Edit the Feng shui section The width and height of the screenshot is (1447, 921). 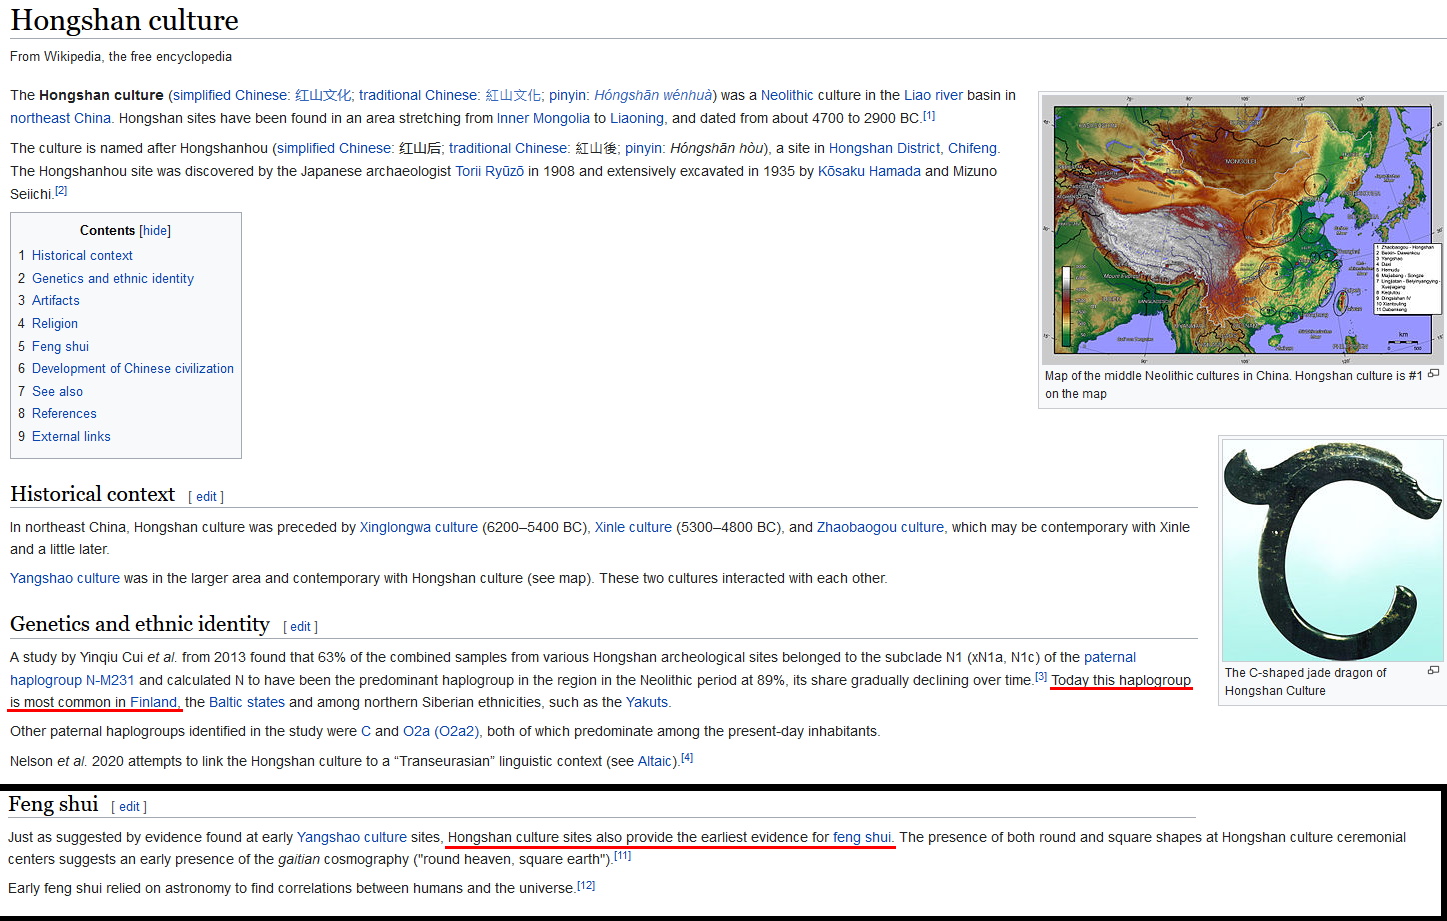(x=130, y=807)
